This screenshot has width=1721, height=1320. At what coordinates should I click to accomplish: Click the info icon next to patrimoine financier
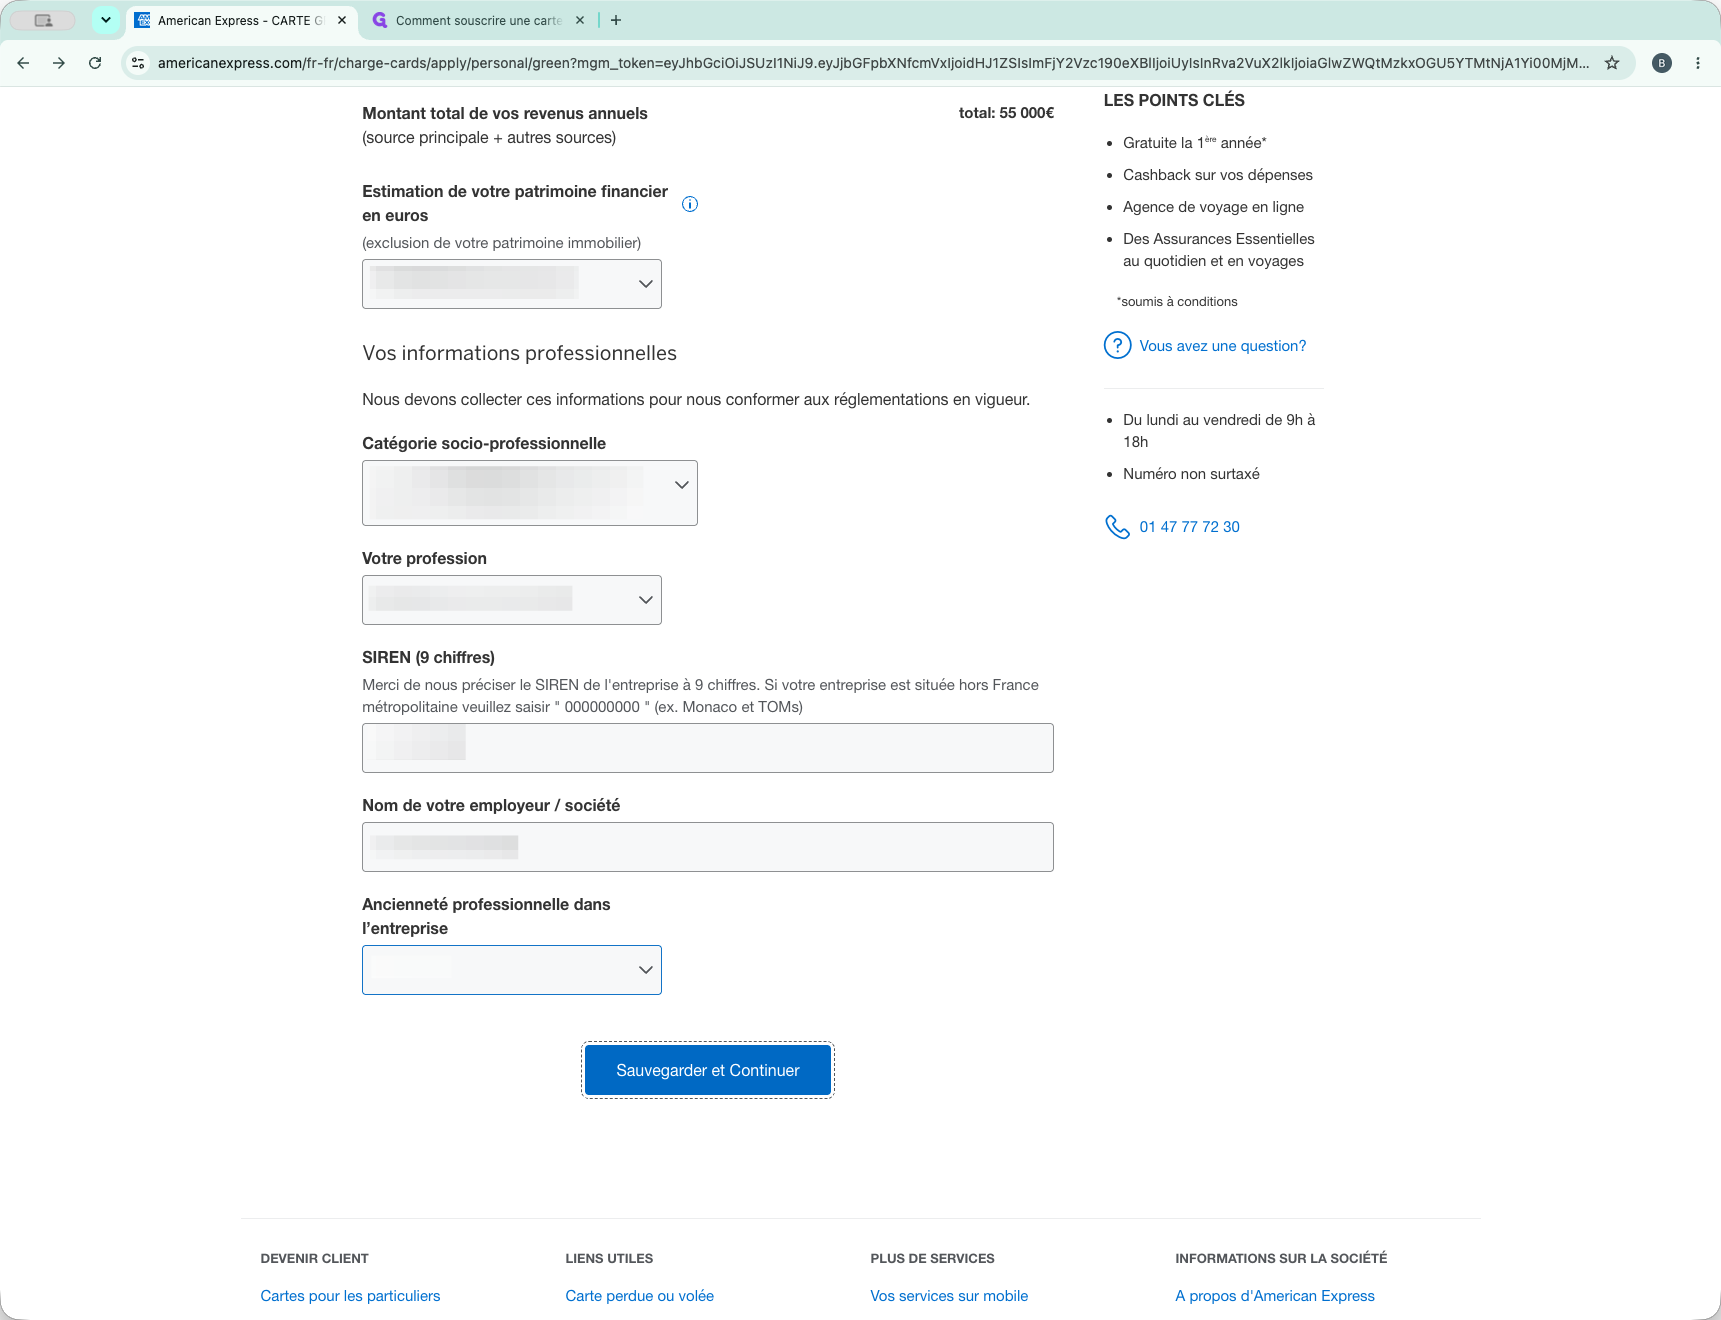[x=690, y=204]
